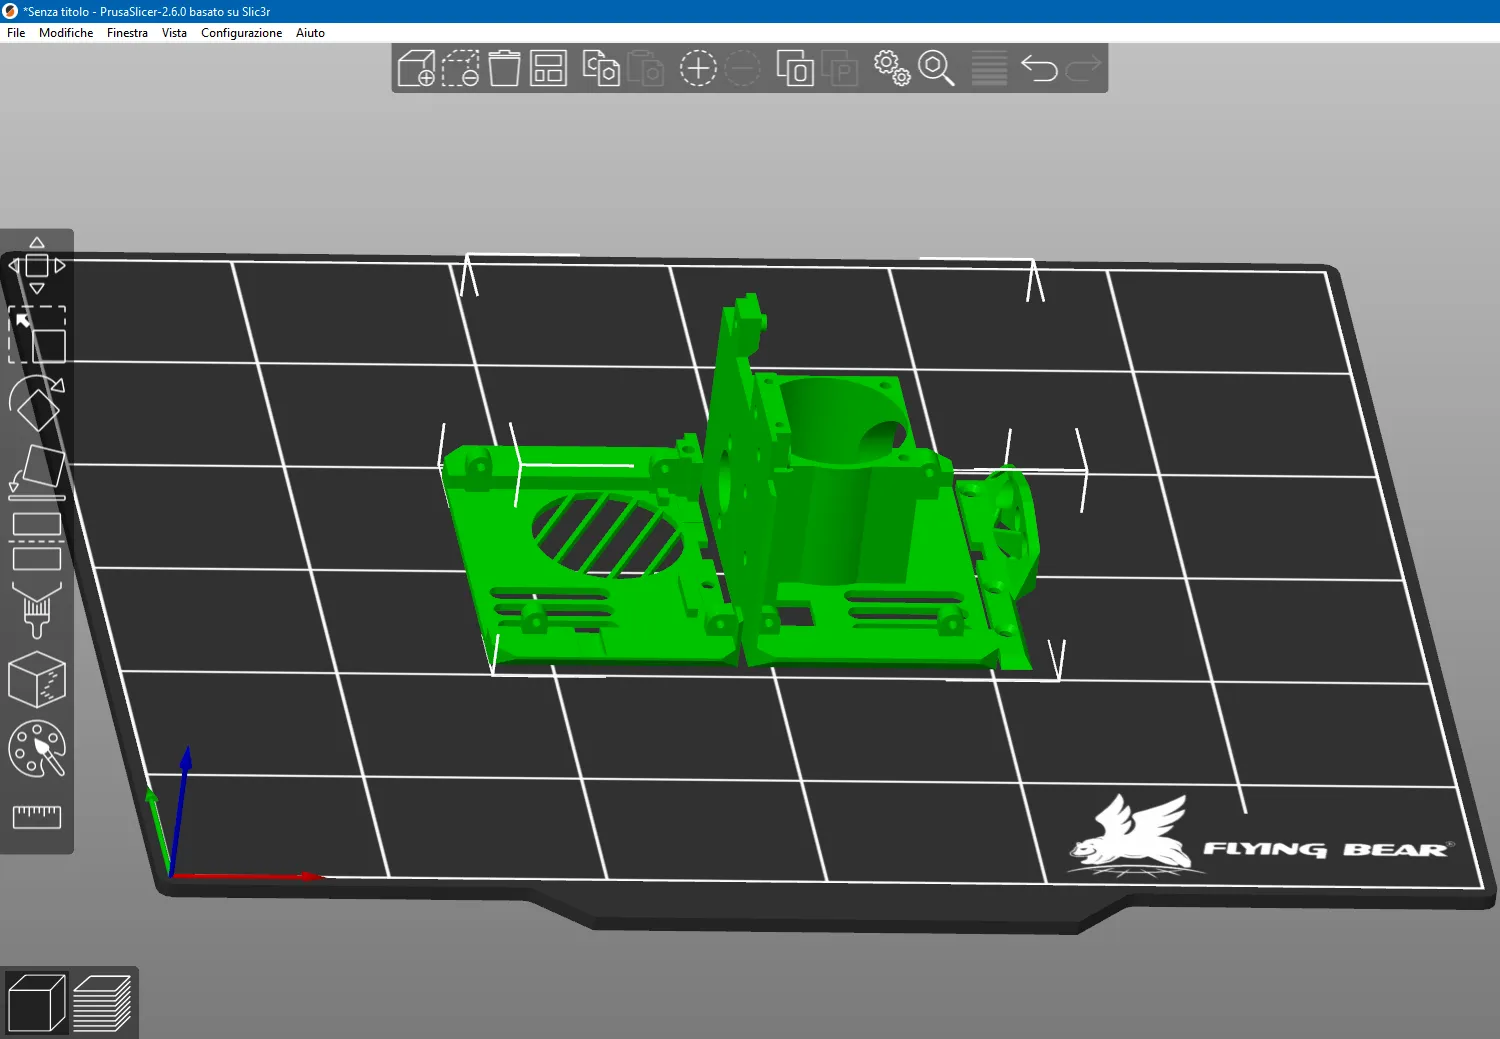Open the File menu
This screenshot has height=1039, width=1500.
click(x=16, y=33)
